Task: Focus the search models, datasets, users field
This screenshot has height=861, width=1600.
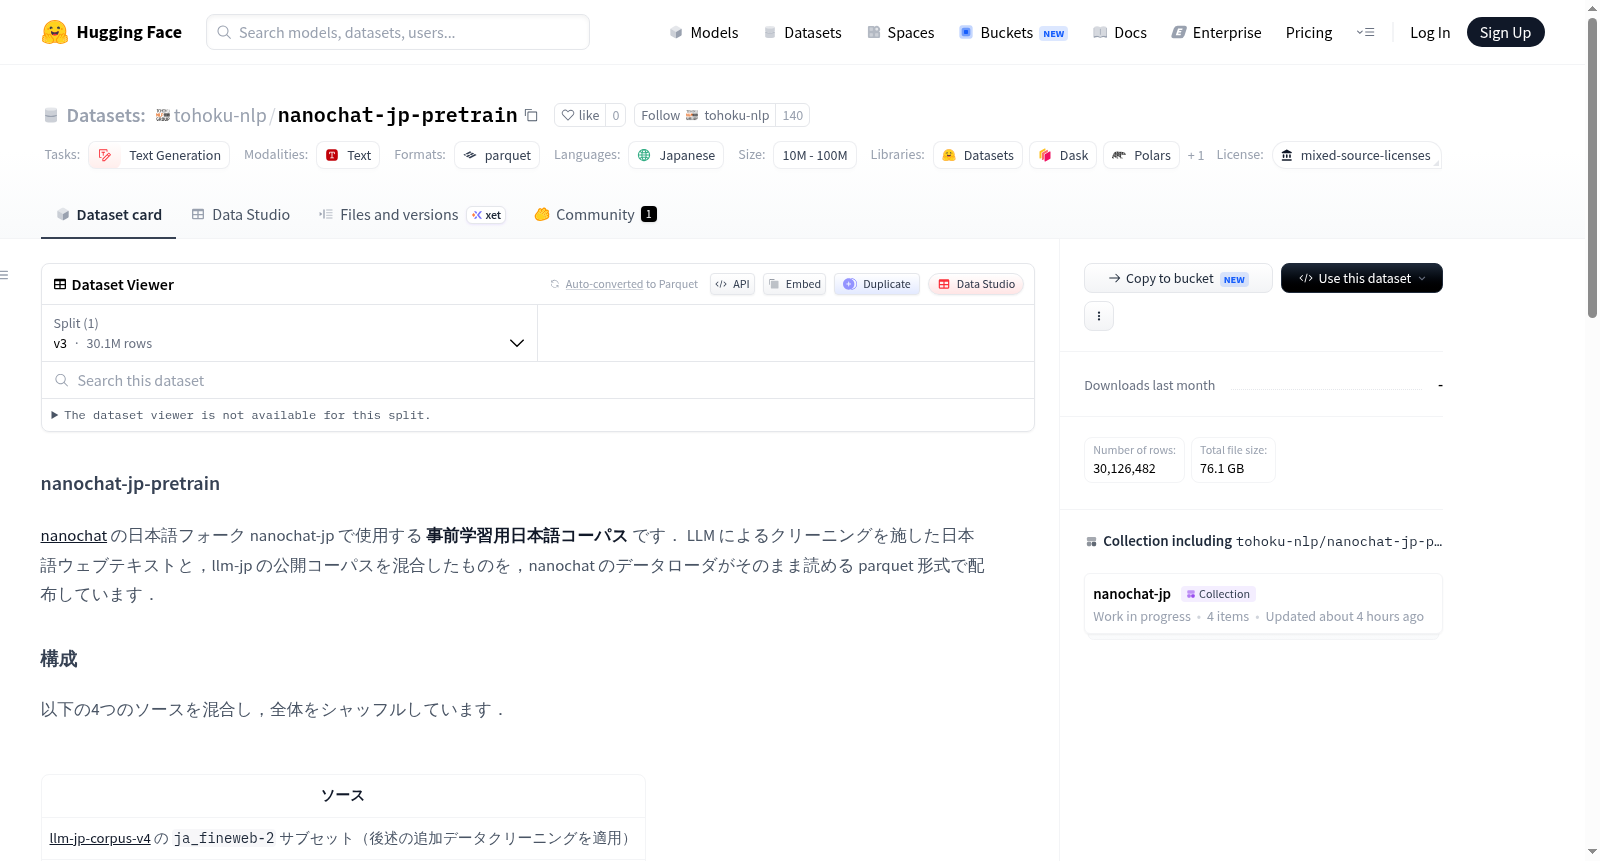Action: tap(398, 32)
